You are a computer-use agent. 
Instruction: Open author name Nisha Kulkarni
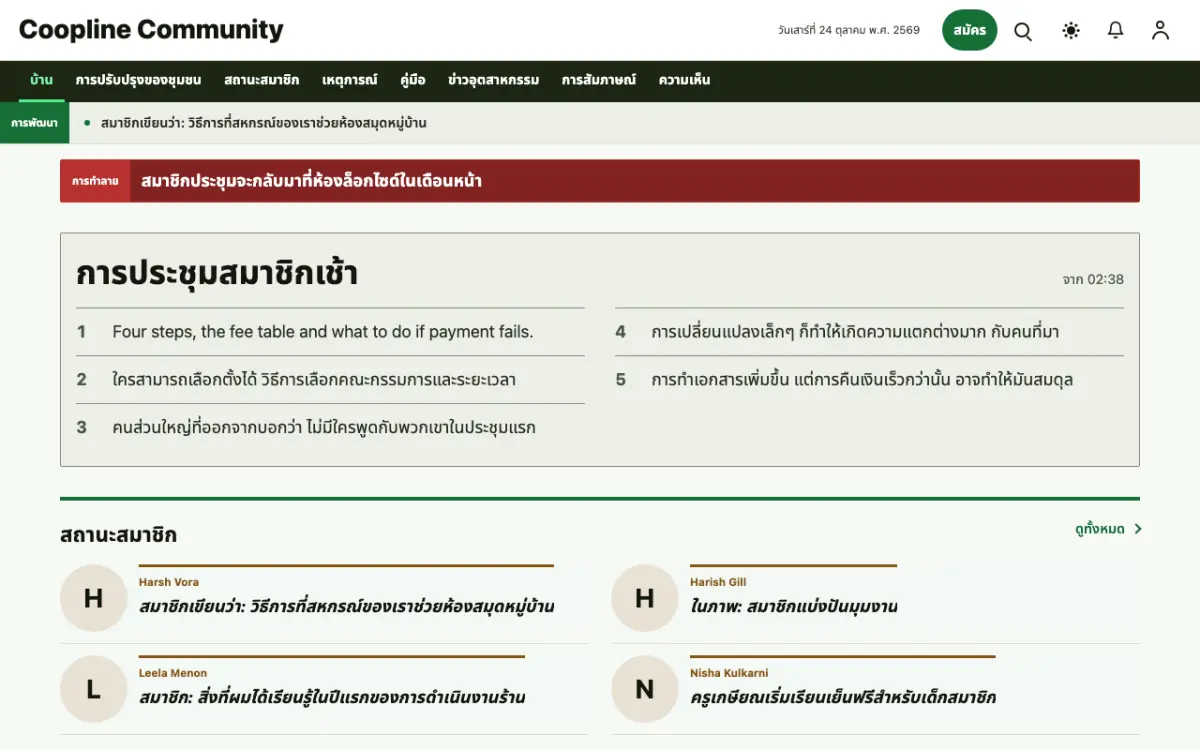tap(729, 673)
